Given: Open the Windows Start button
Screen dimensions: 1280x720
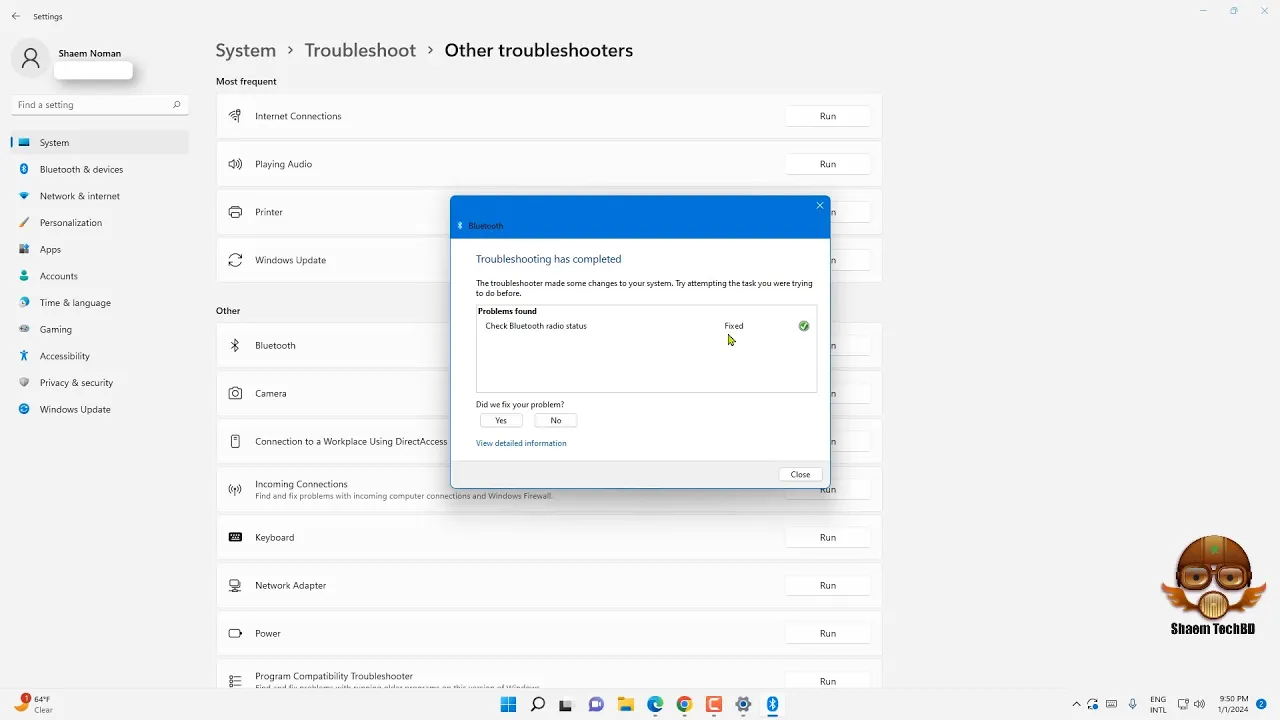Looking at the screenshot, I should [508, 704].
